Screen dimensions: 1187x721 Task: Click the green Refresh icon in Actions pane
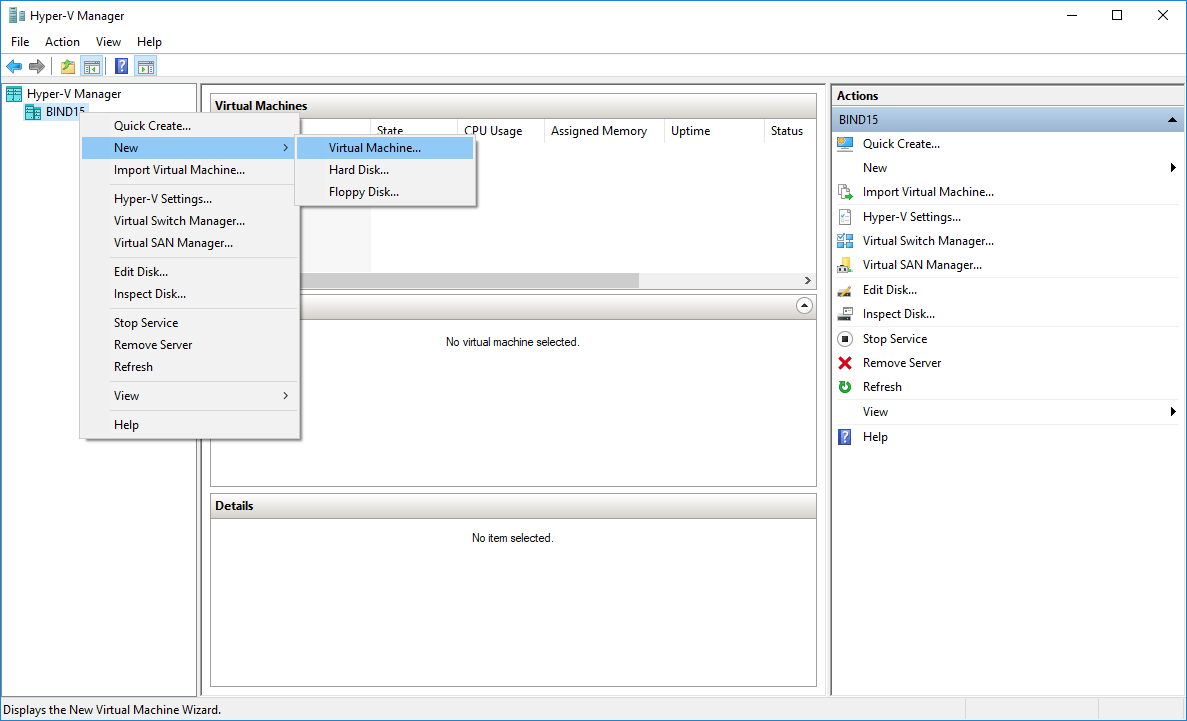tap(845, 387)
